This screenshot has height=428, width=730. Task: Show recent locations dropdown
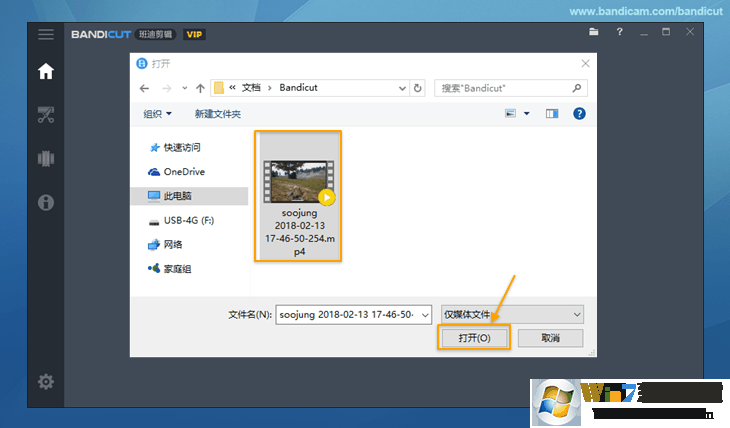click(x=185, y=88)
